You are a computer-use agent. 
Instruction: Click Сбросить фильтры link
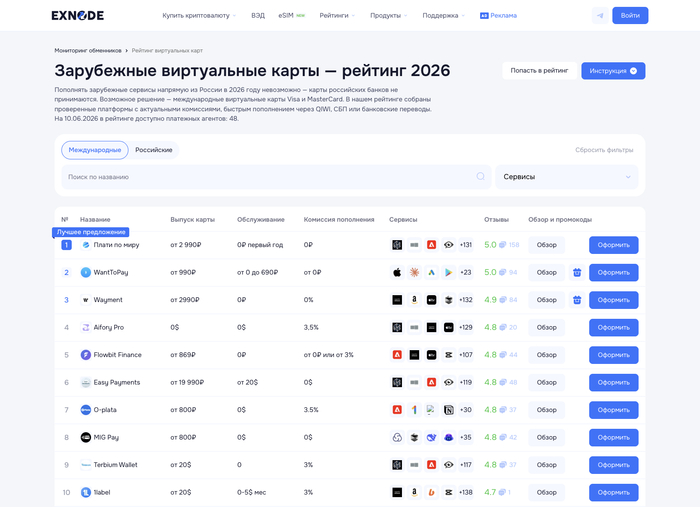[x=604, y=150]
